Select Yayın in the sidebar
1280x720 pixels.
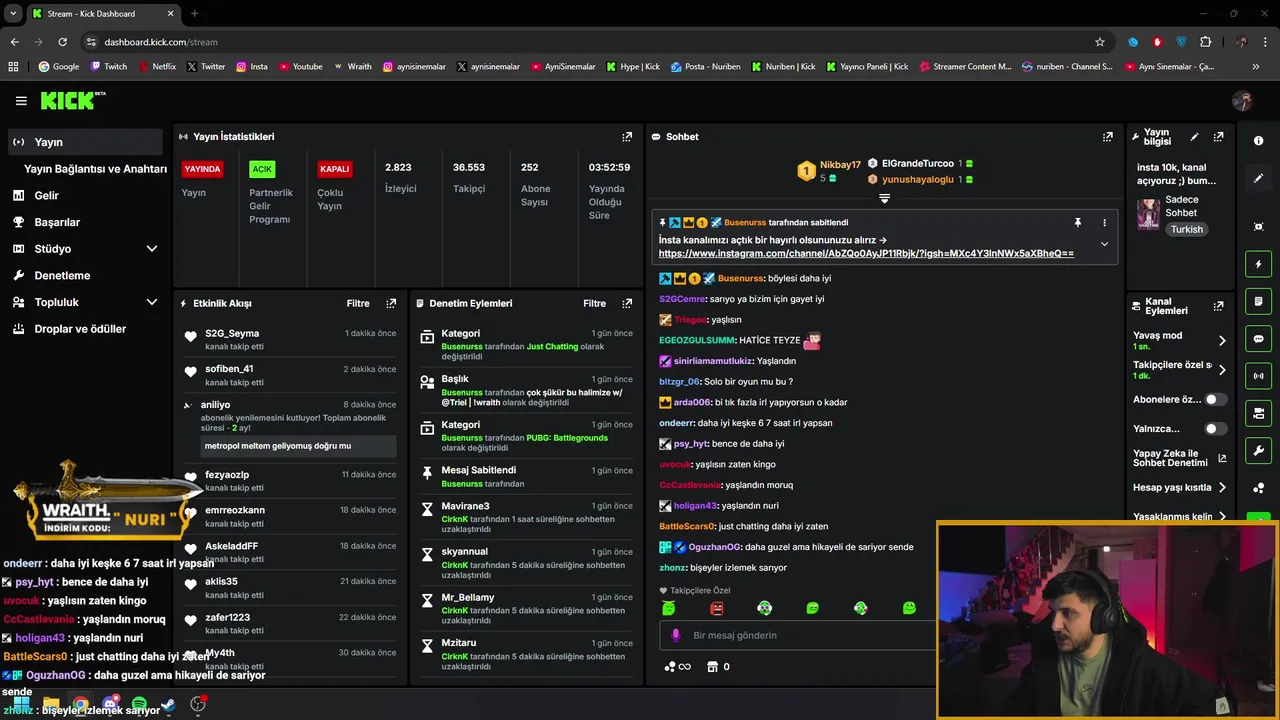click(x=85, y=142)
